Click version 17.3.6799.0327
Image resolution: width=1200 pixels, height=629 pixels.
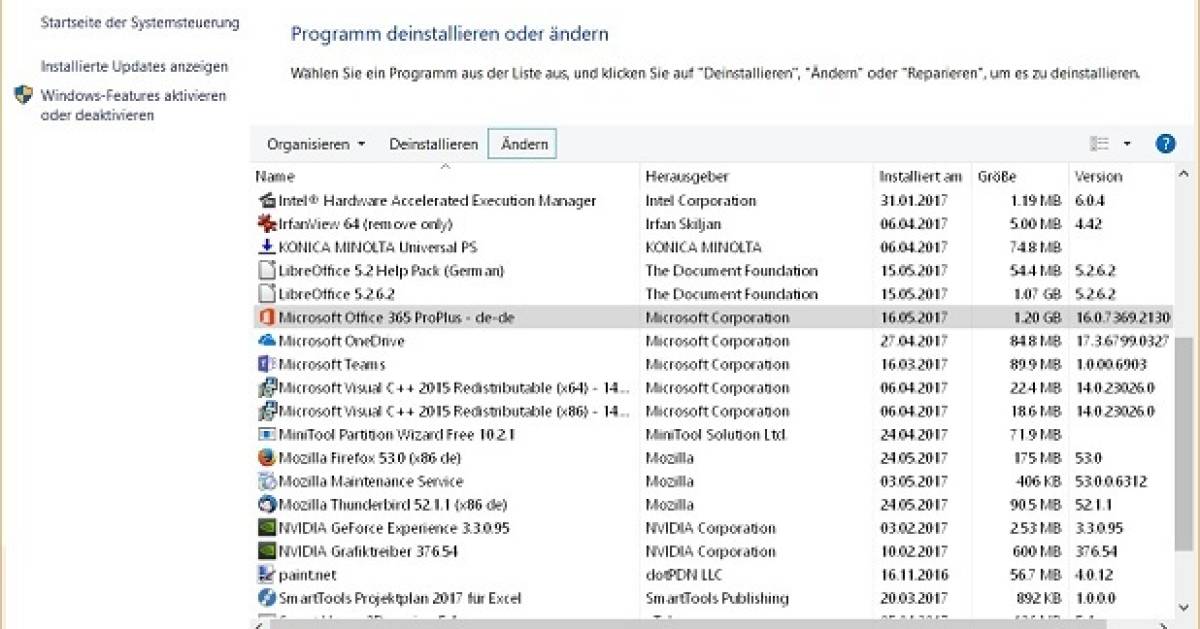pos(1123,341)
